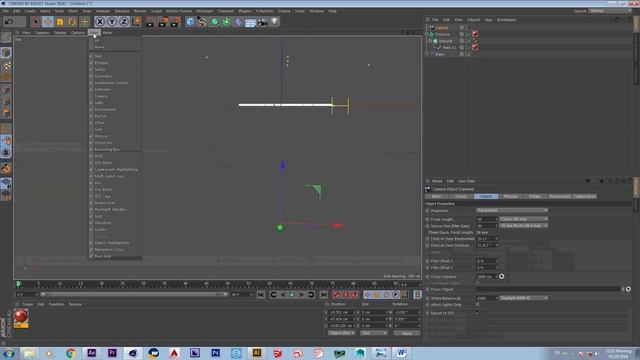Image resolution: width=640 pixels, height=360 pixels.
Task: Play the animation forwards
Action: 292,295
